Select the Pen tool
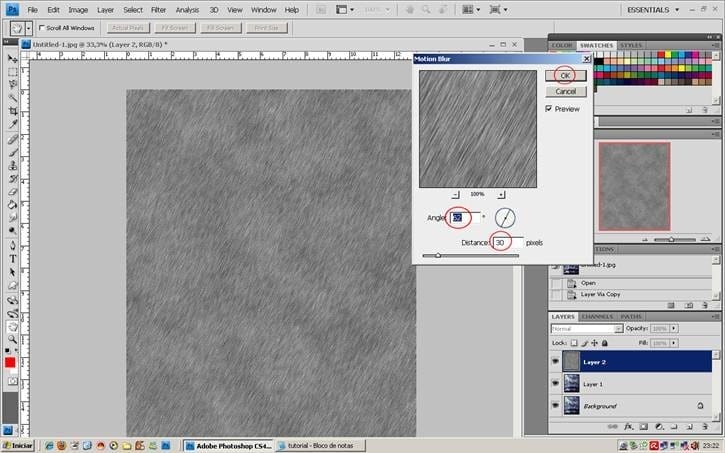Screen dimensions: 725x453 (12, 245)
